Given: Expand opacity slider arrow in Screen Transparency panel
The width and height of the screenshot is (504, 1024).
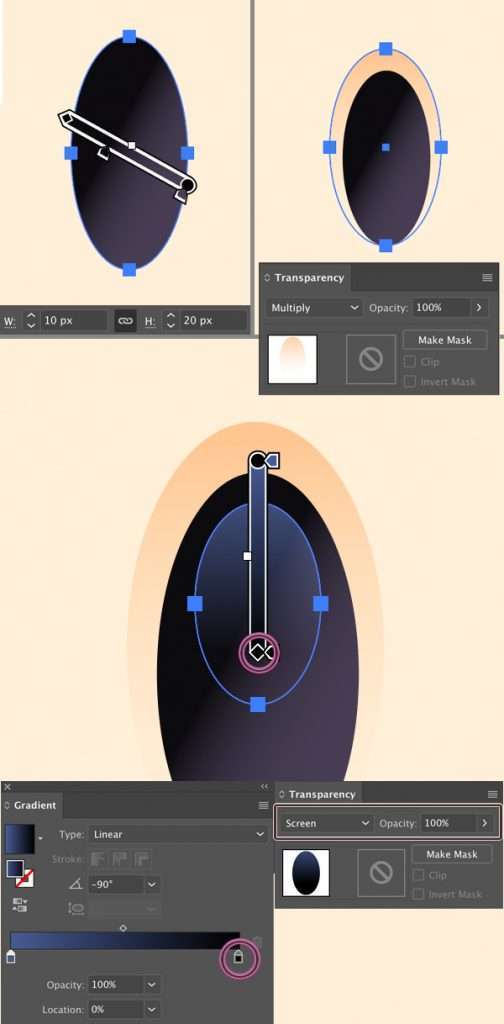Looking at the screenshot, I should click(484, 824).
